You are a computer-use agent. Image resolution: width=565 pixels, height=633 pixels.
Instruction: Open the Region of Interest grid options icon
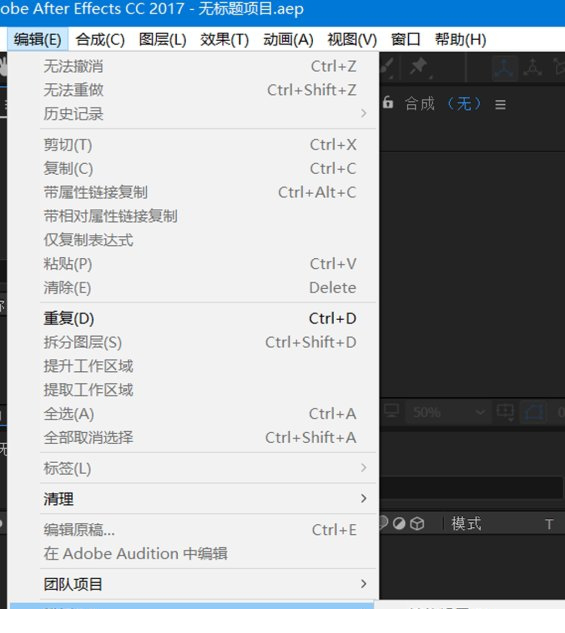click(x=505, y=412)
